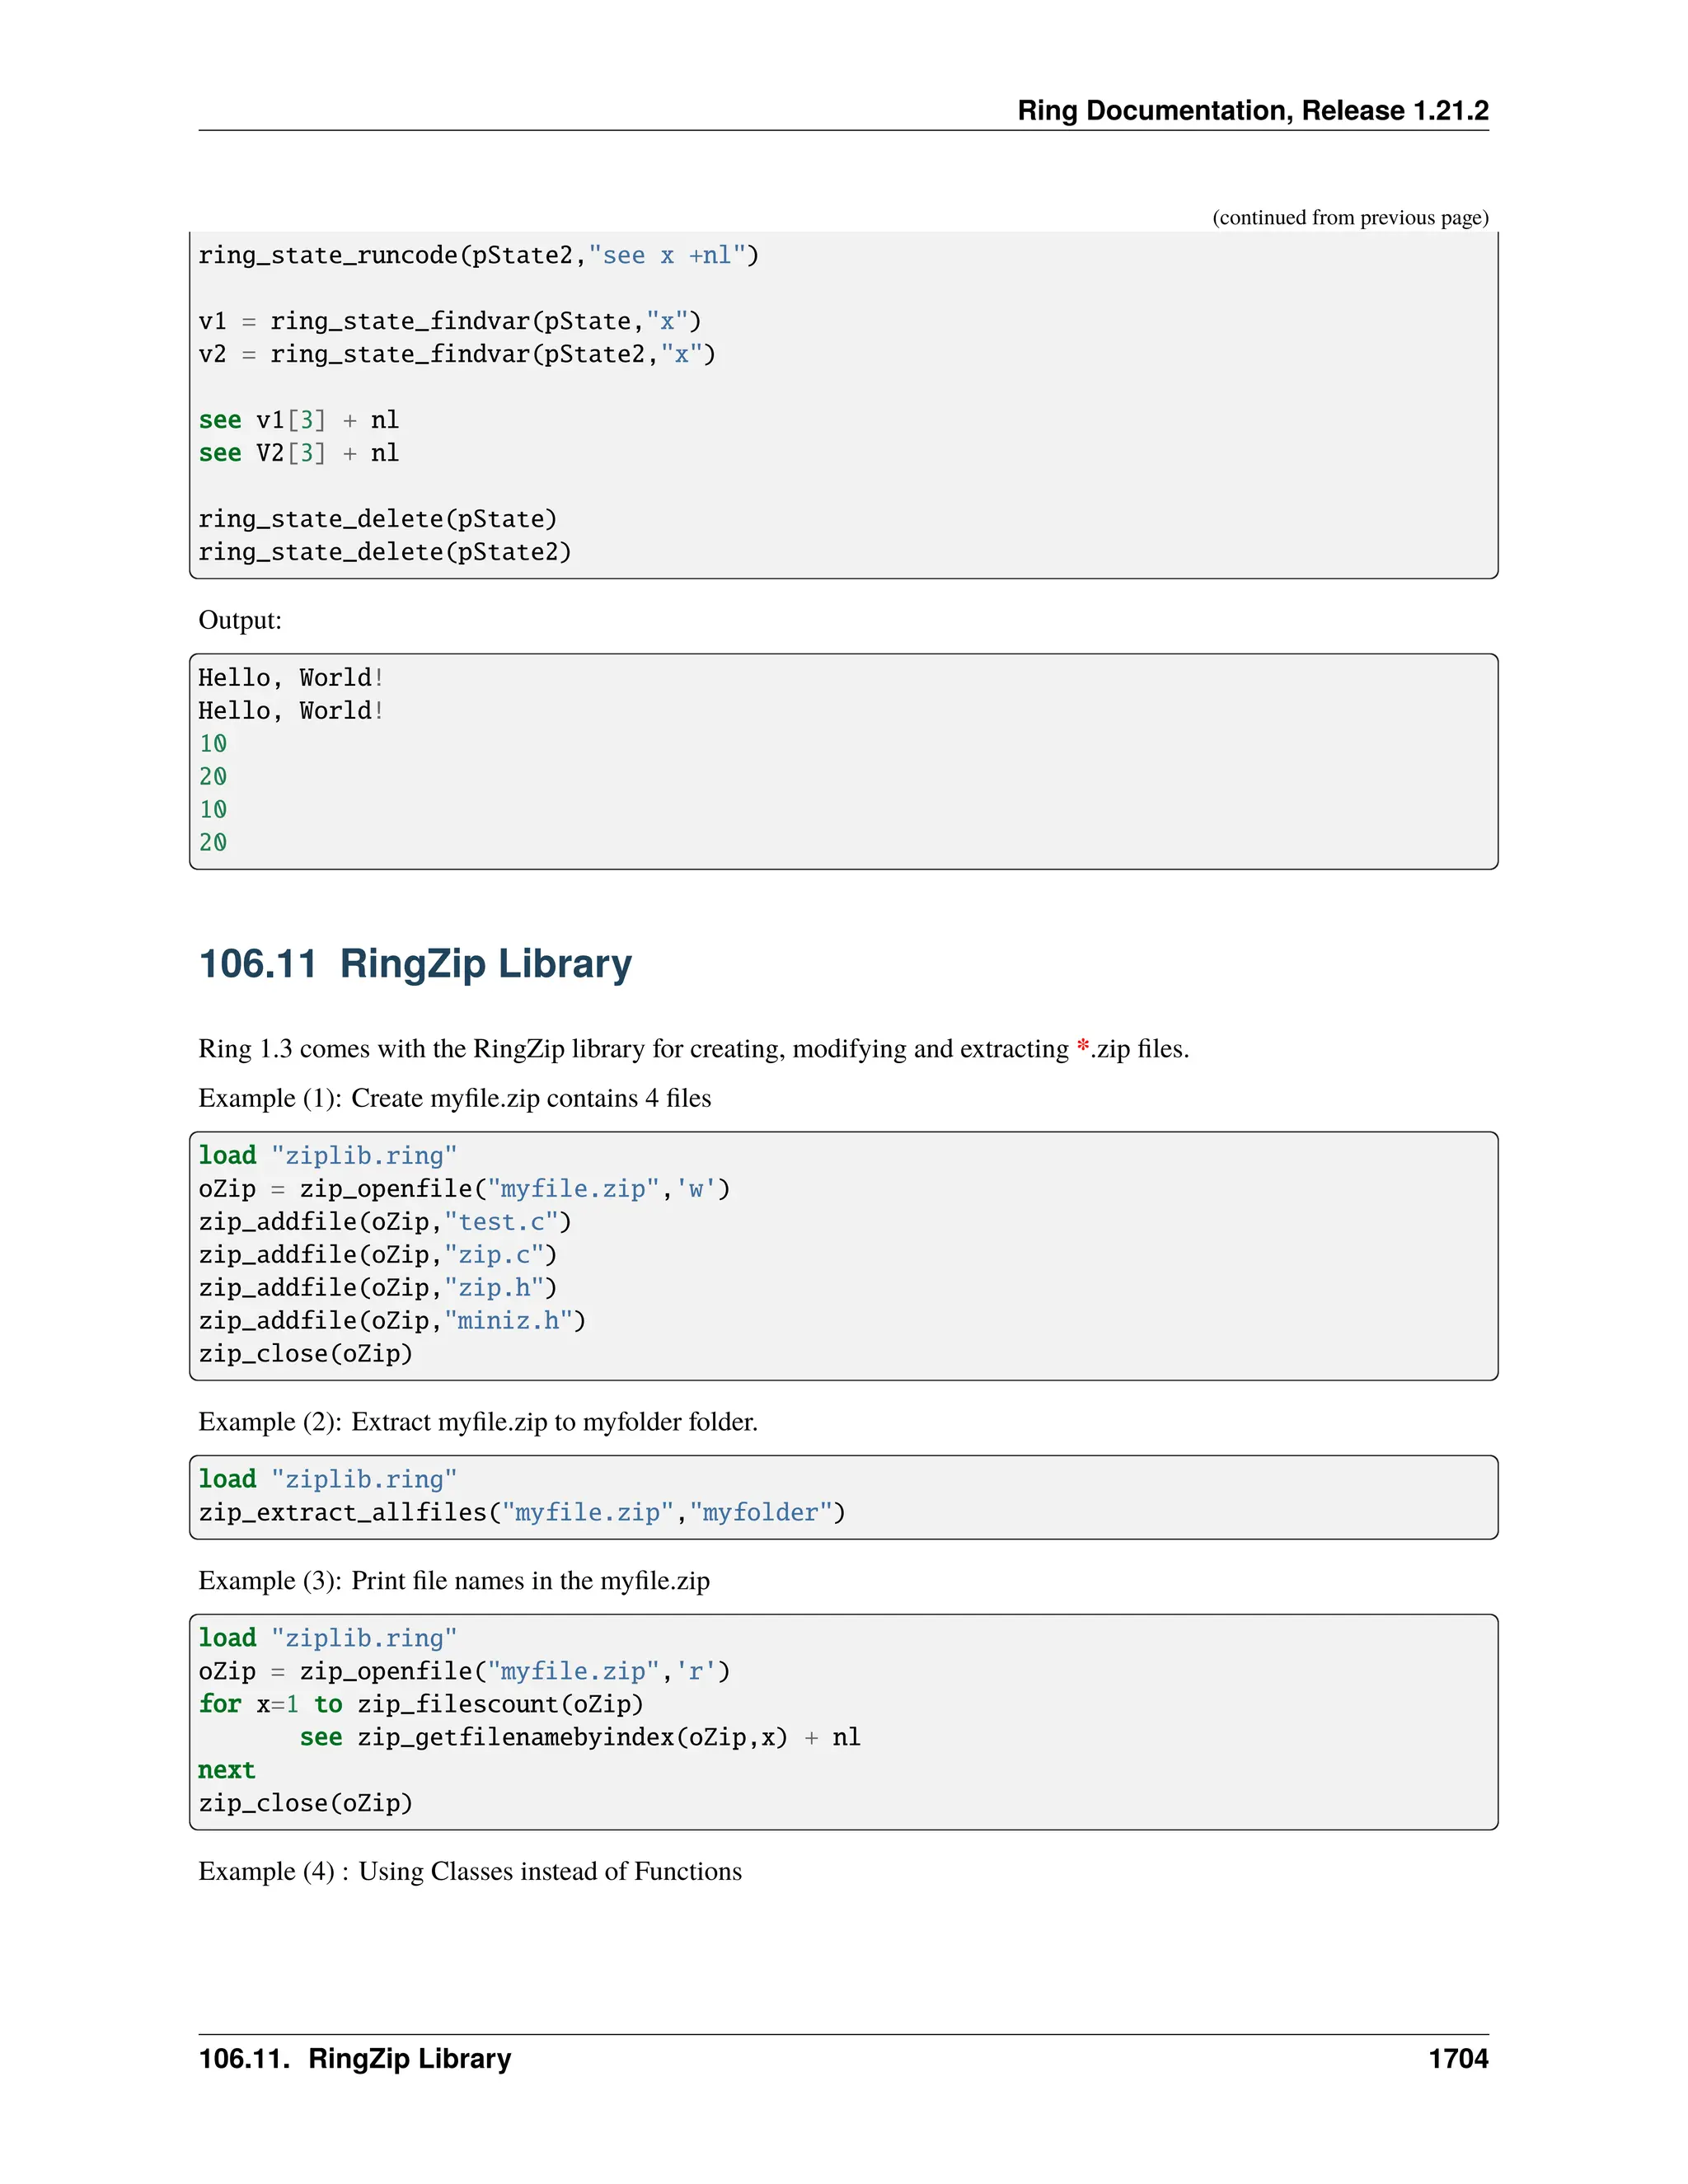The height and width of the screenshot is (2184, 1688).
Task: Click the ring_state_delete(pState2) line
Action: tap(384, 552)
